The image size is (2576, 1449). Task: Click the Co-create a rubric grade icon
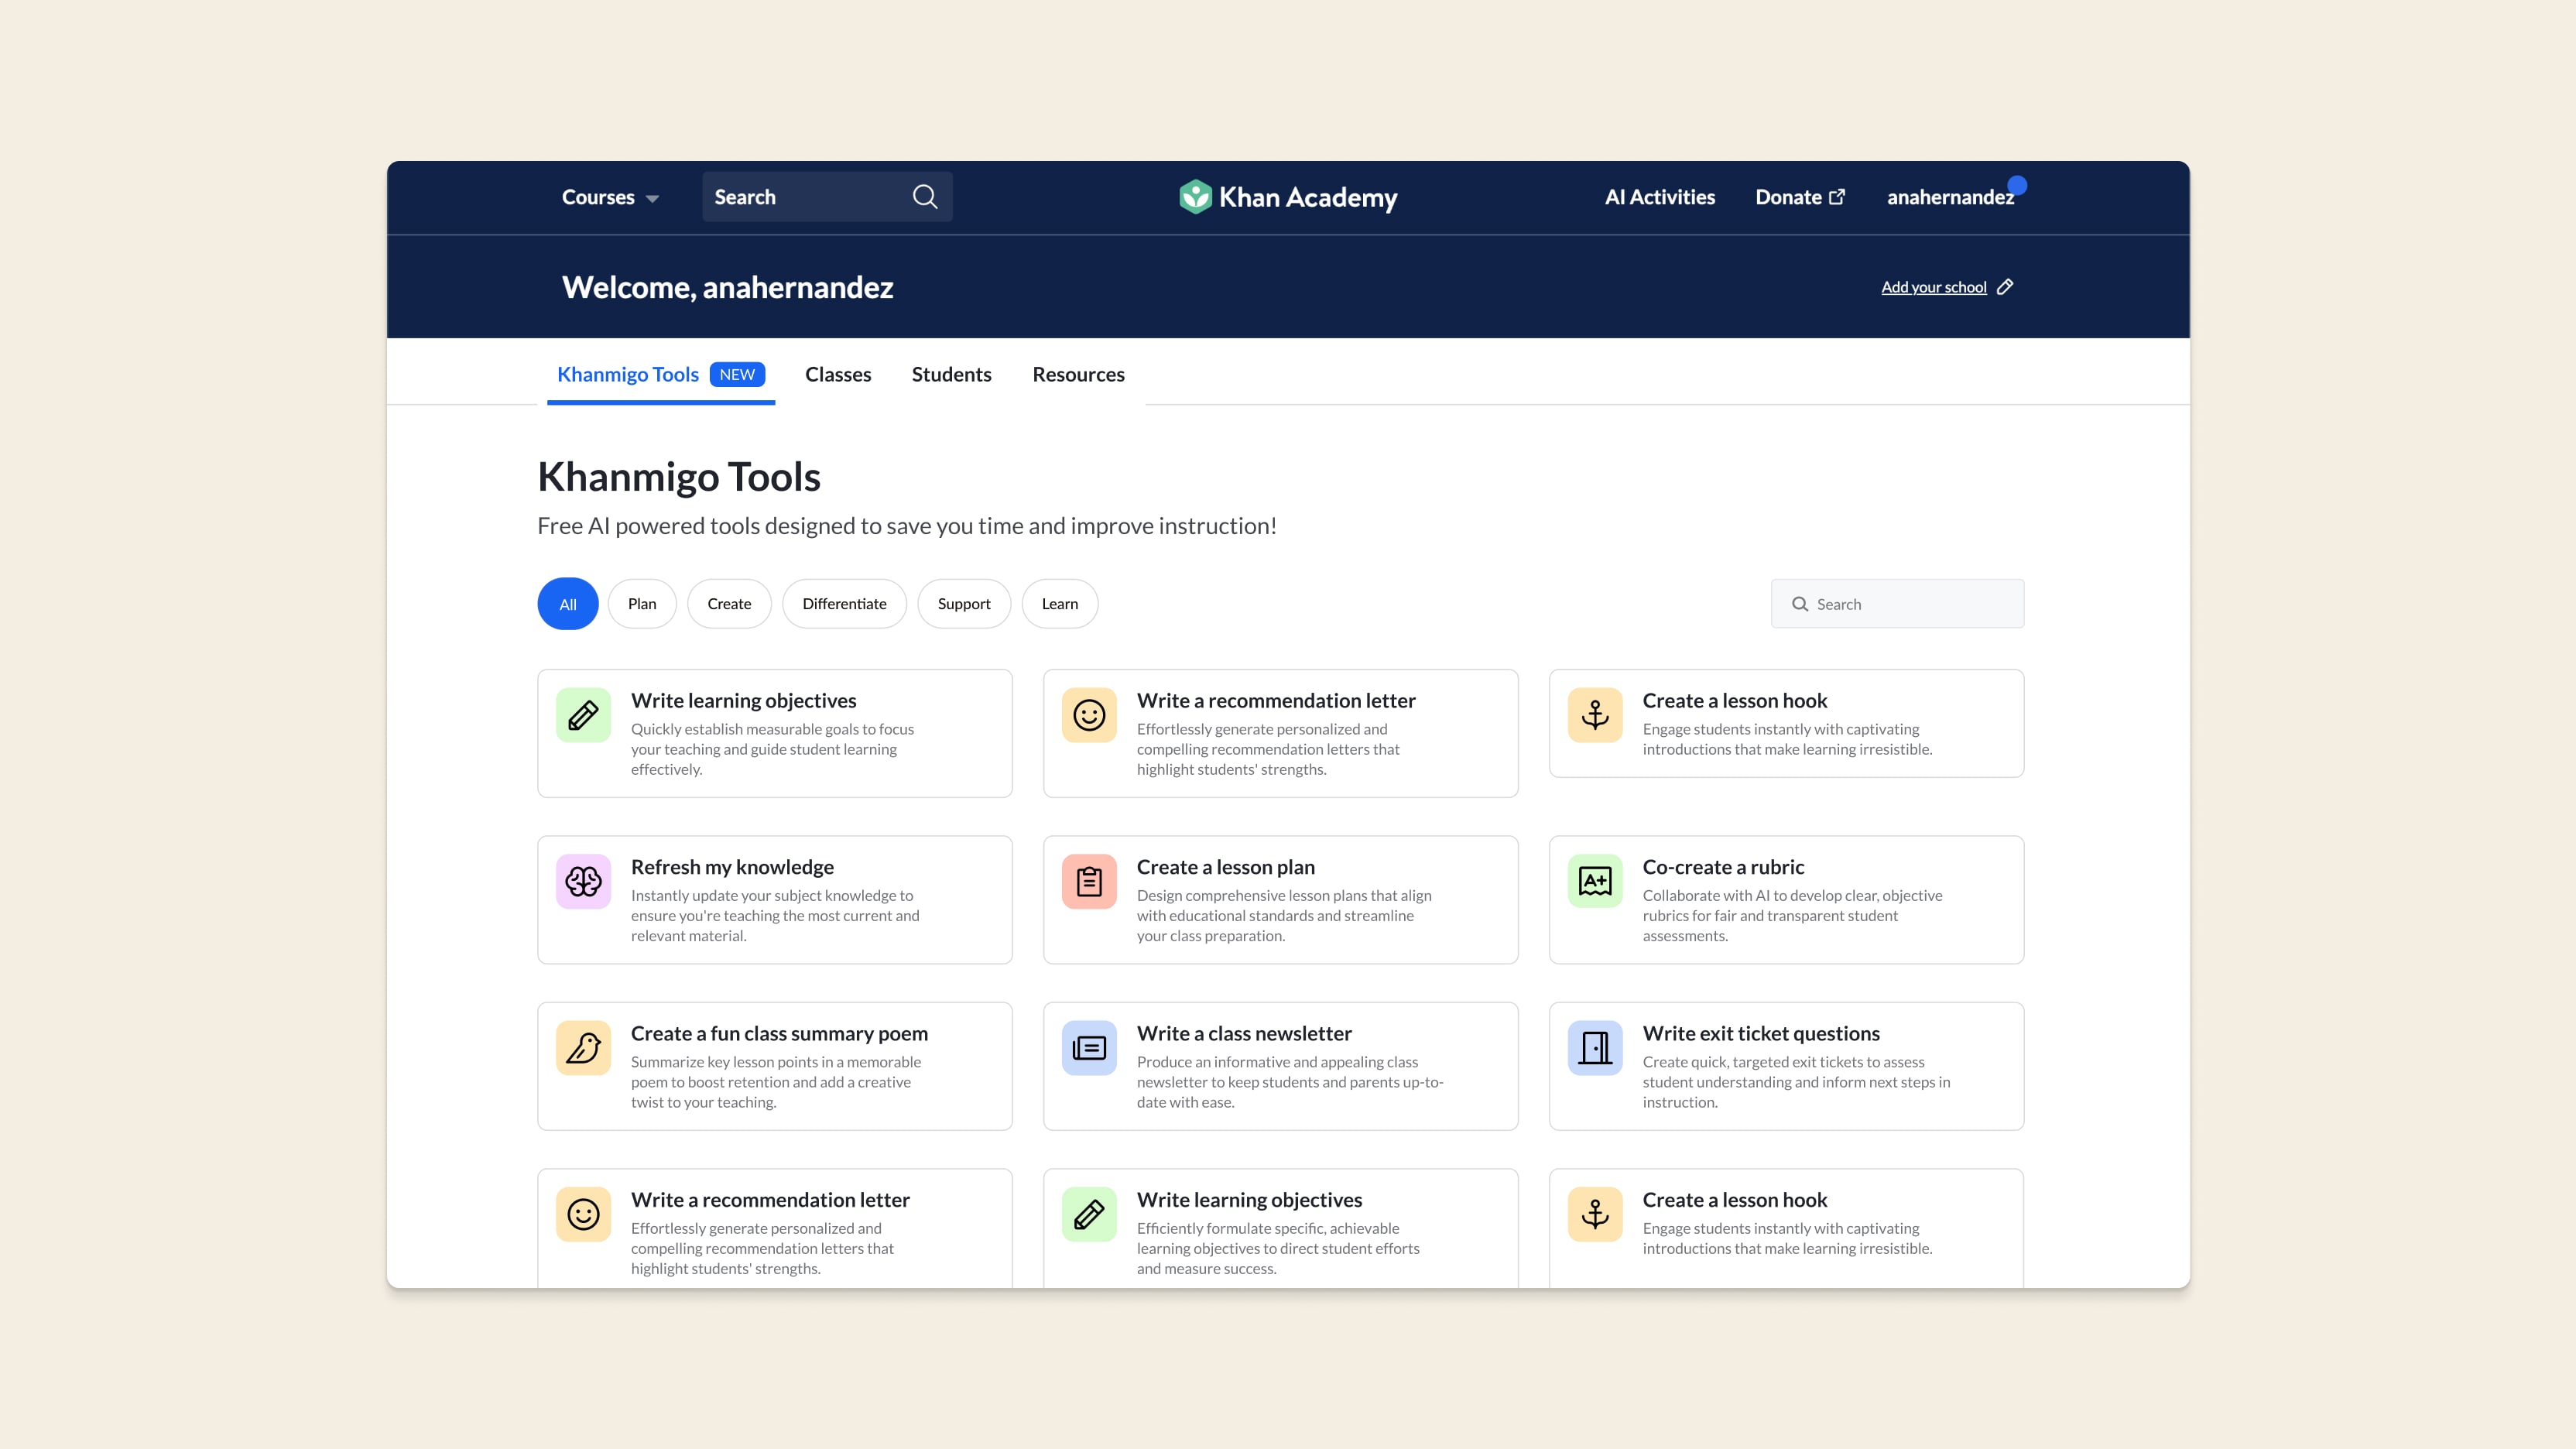click(x=1594, y=881)
